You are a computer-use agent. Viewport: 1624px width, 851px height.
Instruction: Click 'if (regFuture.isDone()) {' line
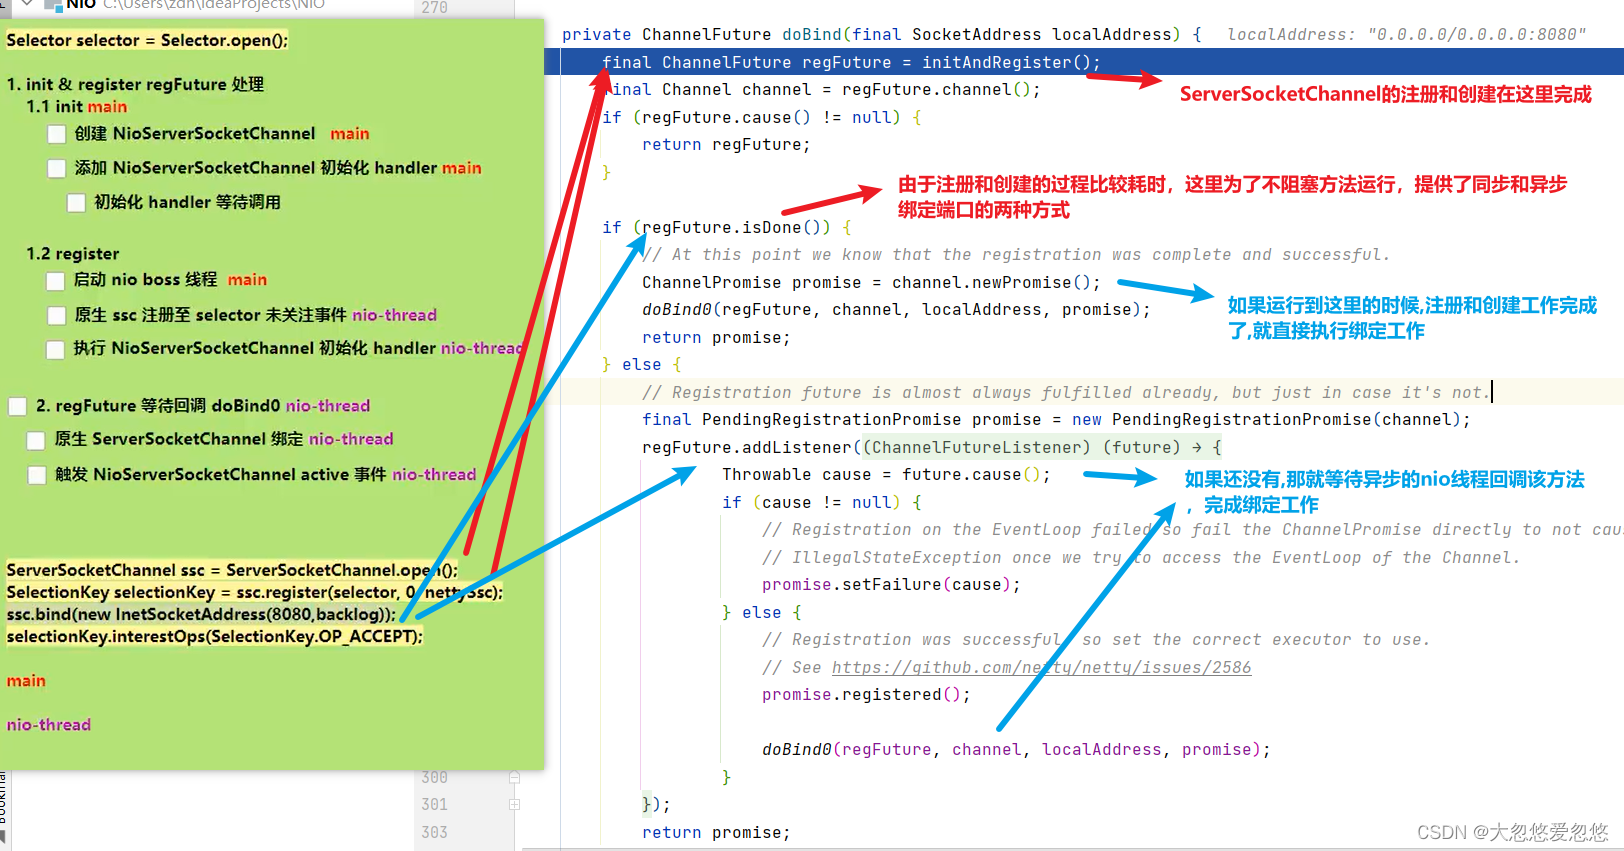click(x=726, y=227)
